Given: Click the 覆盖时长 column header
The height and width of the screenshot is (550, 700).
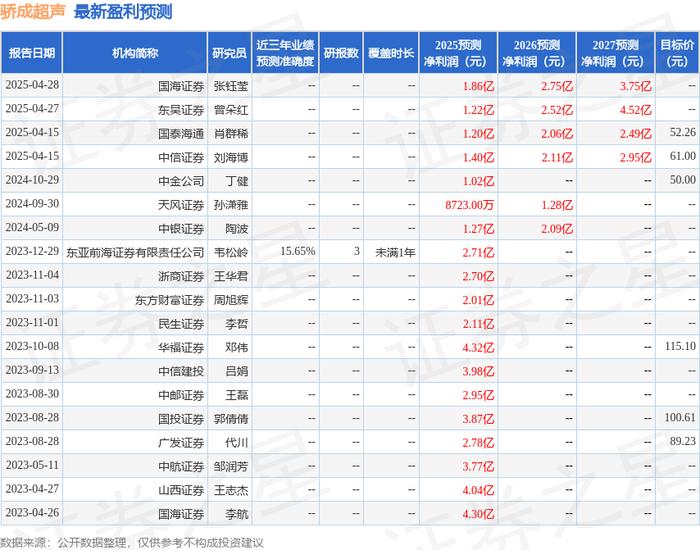Looking at the screenshot, I should point(391,53).
